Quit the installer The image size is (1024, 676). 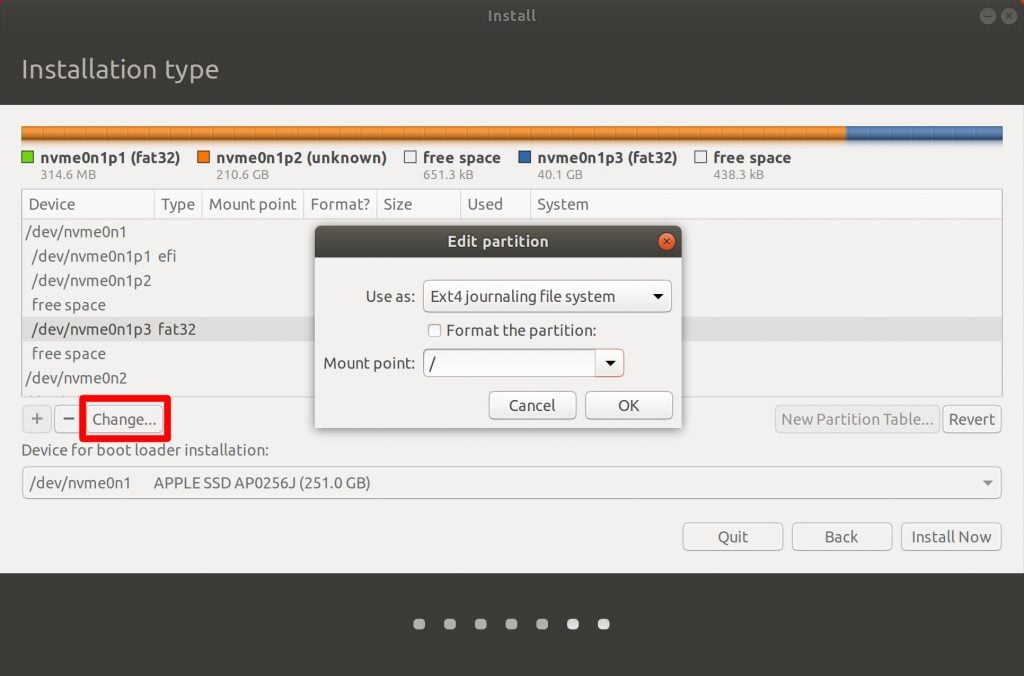732,537
